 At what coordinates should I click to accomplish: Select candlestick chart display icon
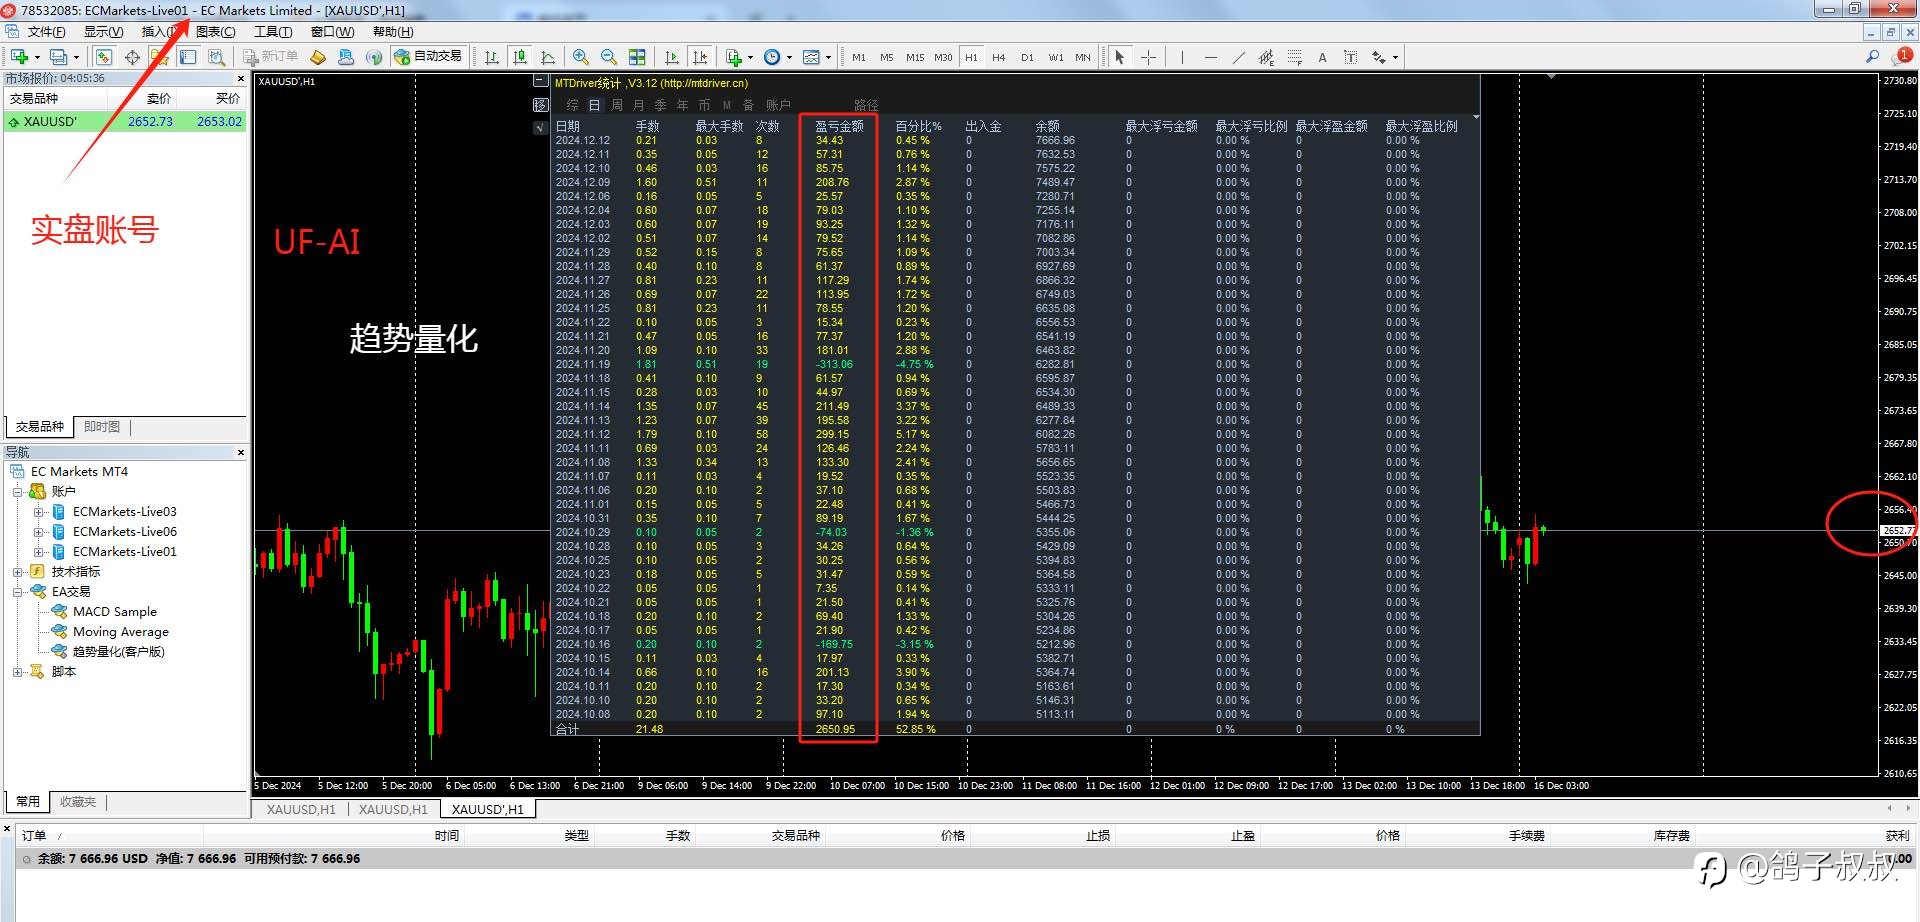520,57
